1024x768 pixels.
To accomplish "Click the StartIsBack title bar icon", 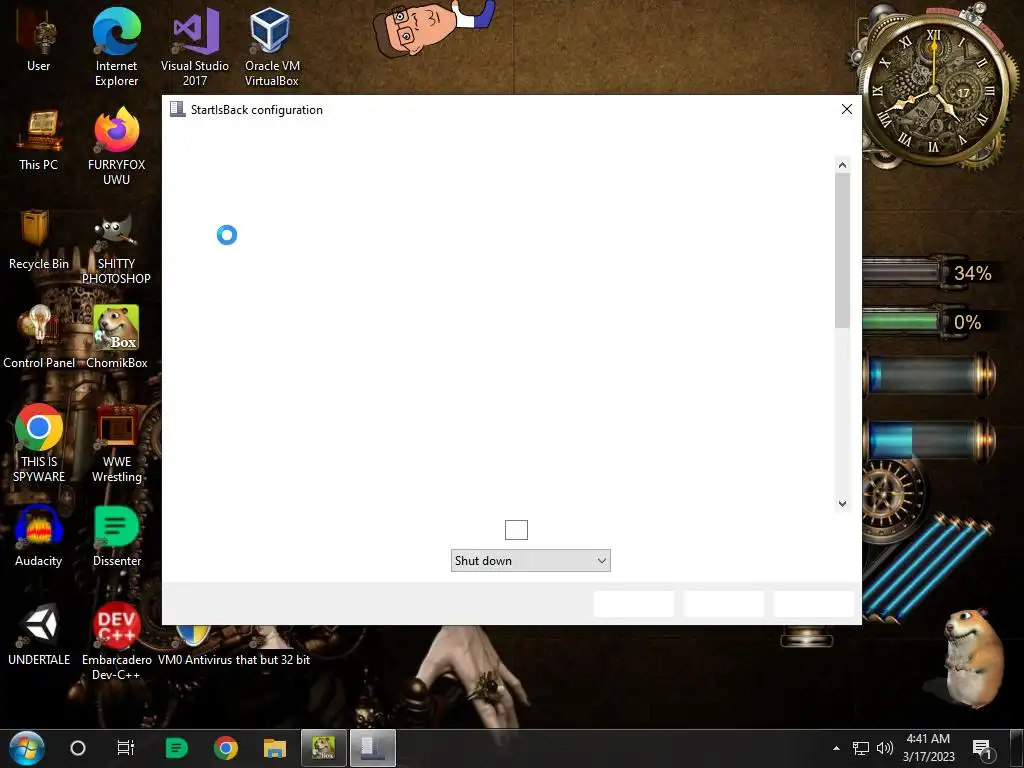I will [177, 109].
